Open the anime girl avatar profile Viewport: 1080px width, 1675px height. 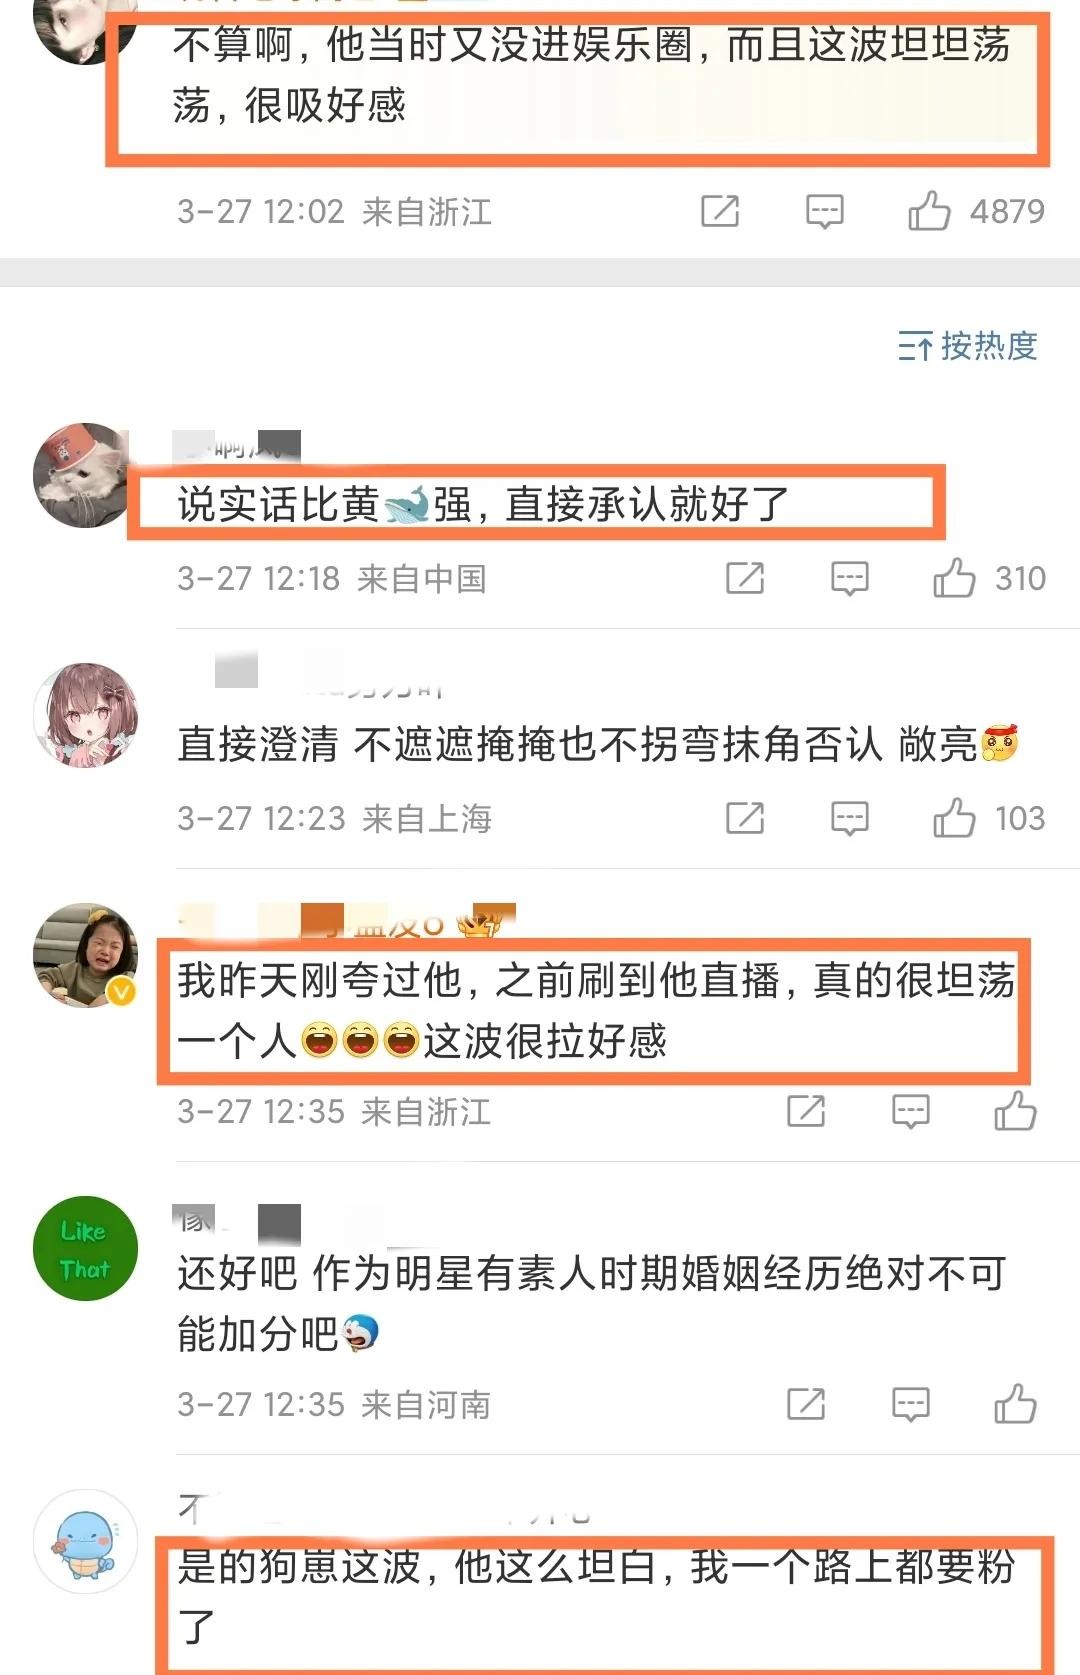point(85,715)
